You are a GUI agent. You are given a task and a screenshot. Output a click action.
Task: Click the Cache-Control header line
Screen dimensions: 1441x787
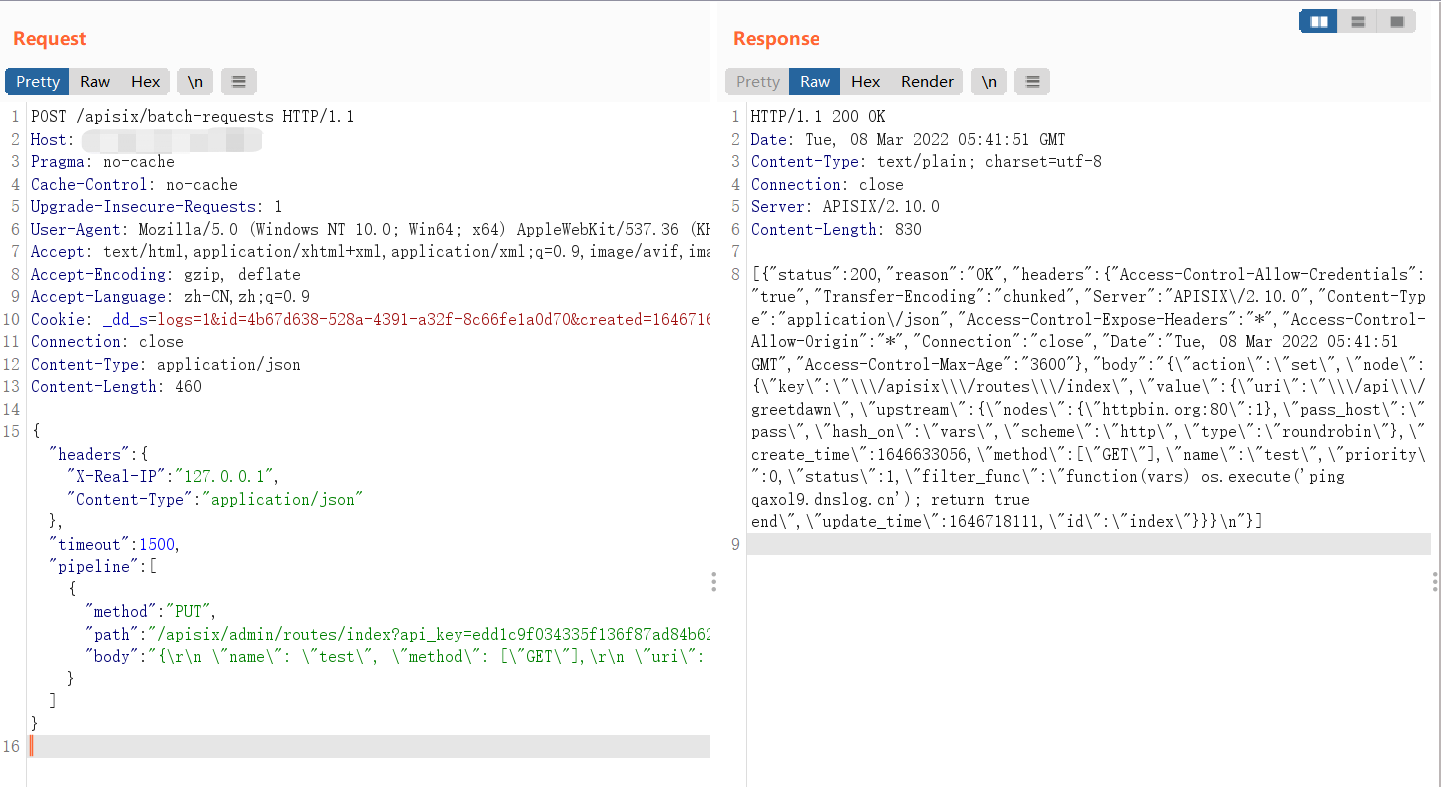[134, 185]
